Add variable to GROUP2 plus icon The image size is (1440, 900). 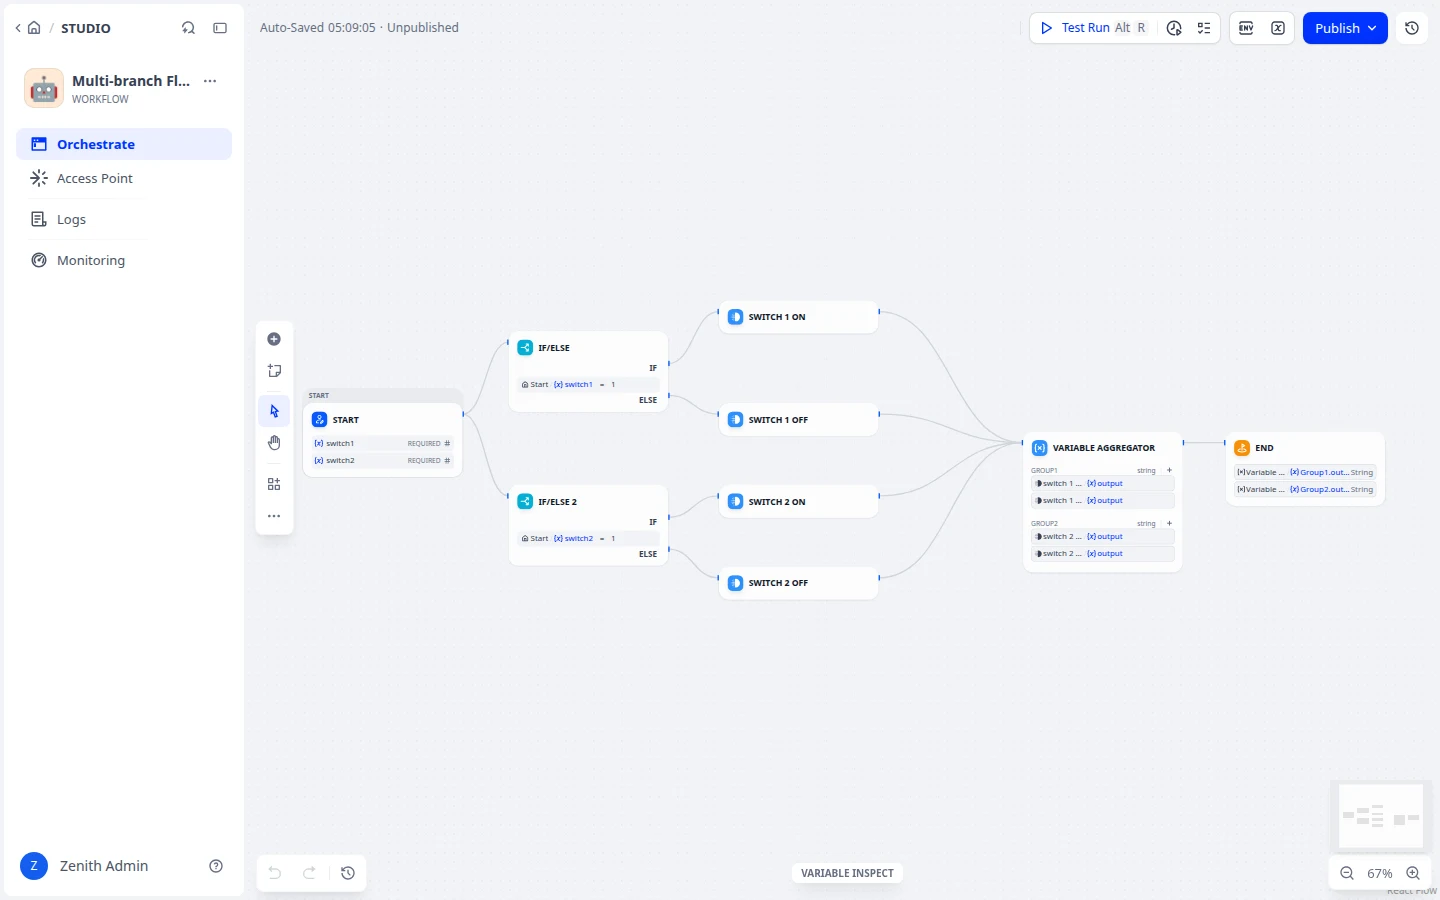click(1169, 523)
